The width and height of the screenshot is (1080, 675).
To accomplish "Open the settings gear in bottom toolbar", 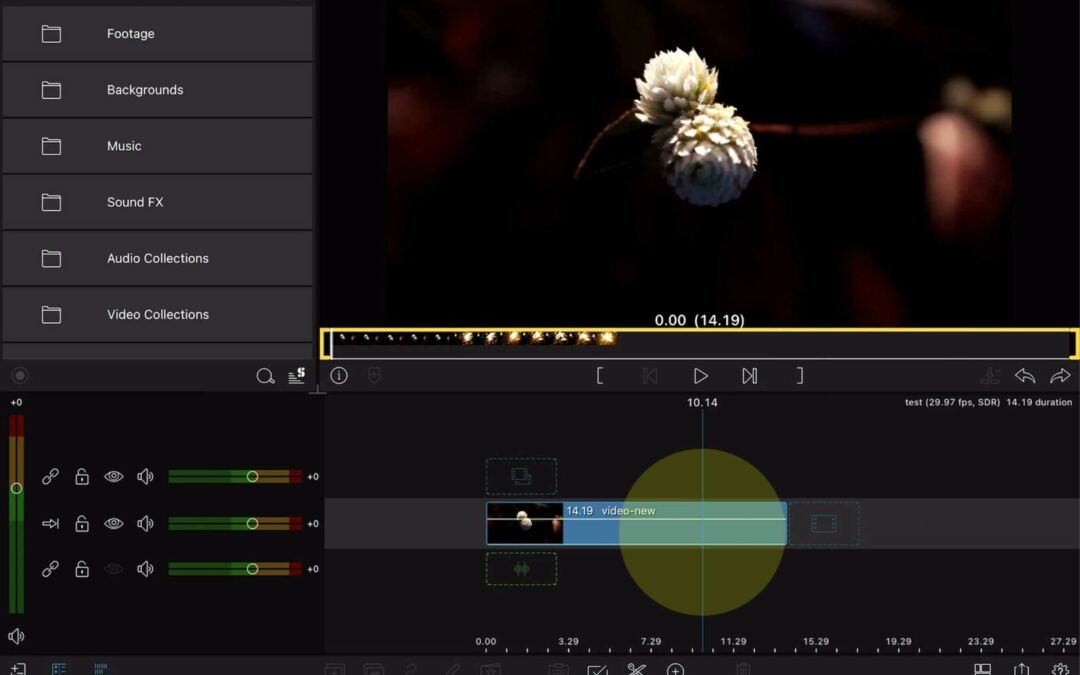I will pyautogui.click(x=1060, y=669).
